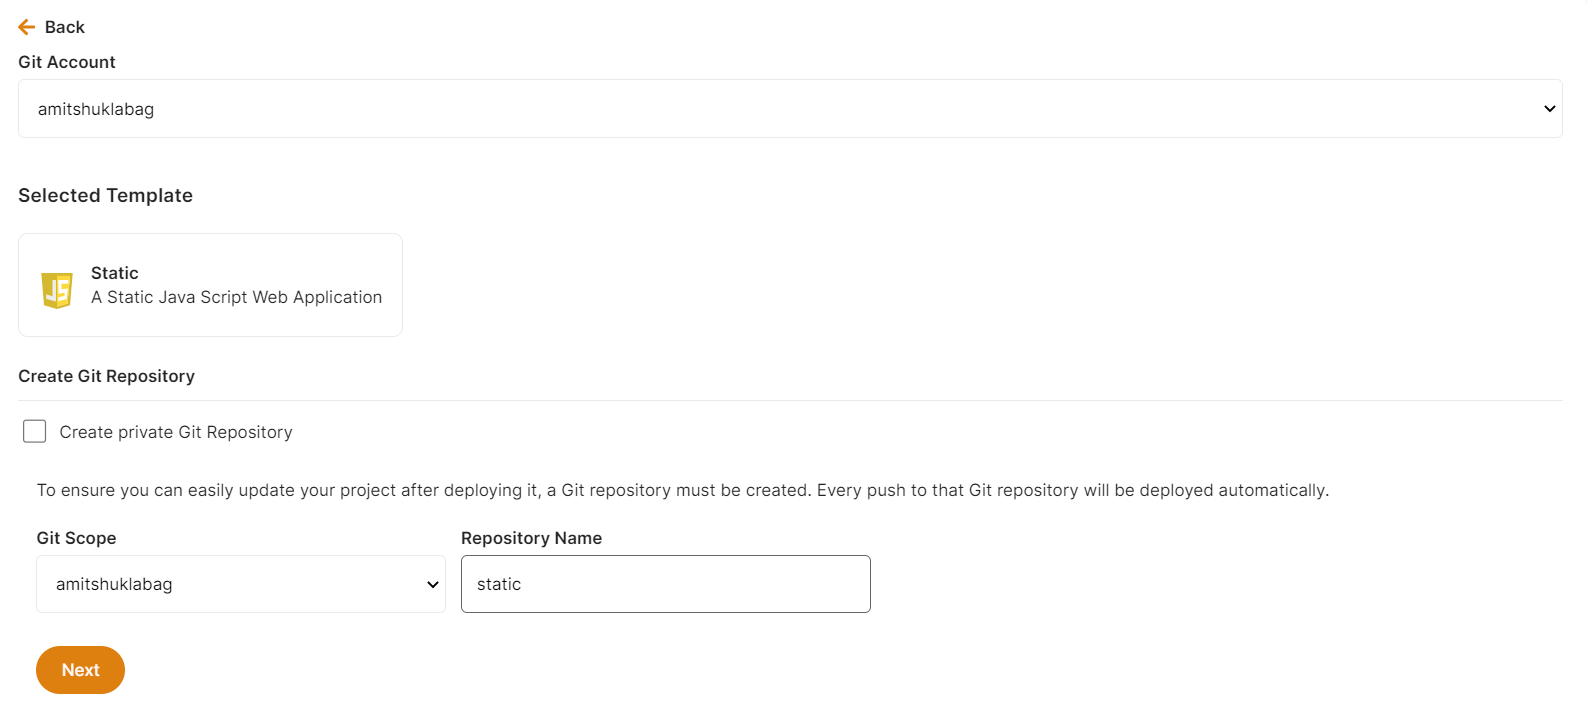Click the automatic deployment info paragraph

[682, 490]
